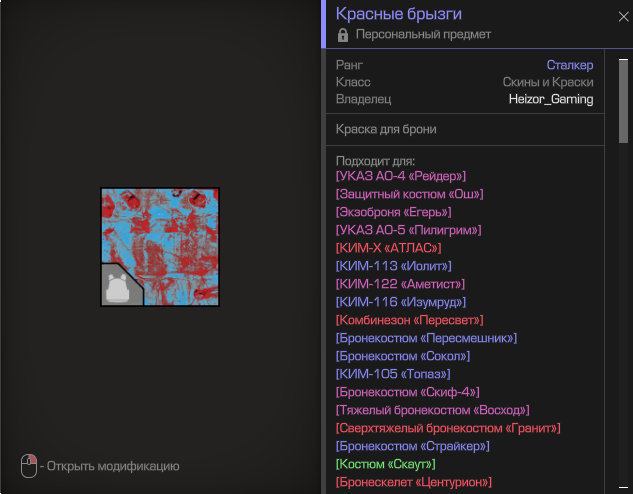Viewport: 633px width, 494px height.
Task: Open the Костюм «Скаут» link
Action: click(x=386, y=464)
